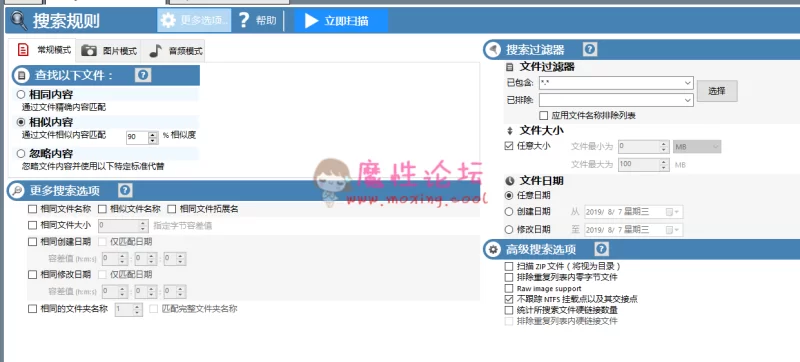Click help icon next to 更多搜索选项
800x362 pixels.
click(x=125, y=191)
